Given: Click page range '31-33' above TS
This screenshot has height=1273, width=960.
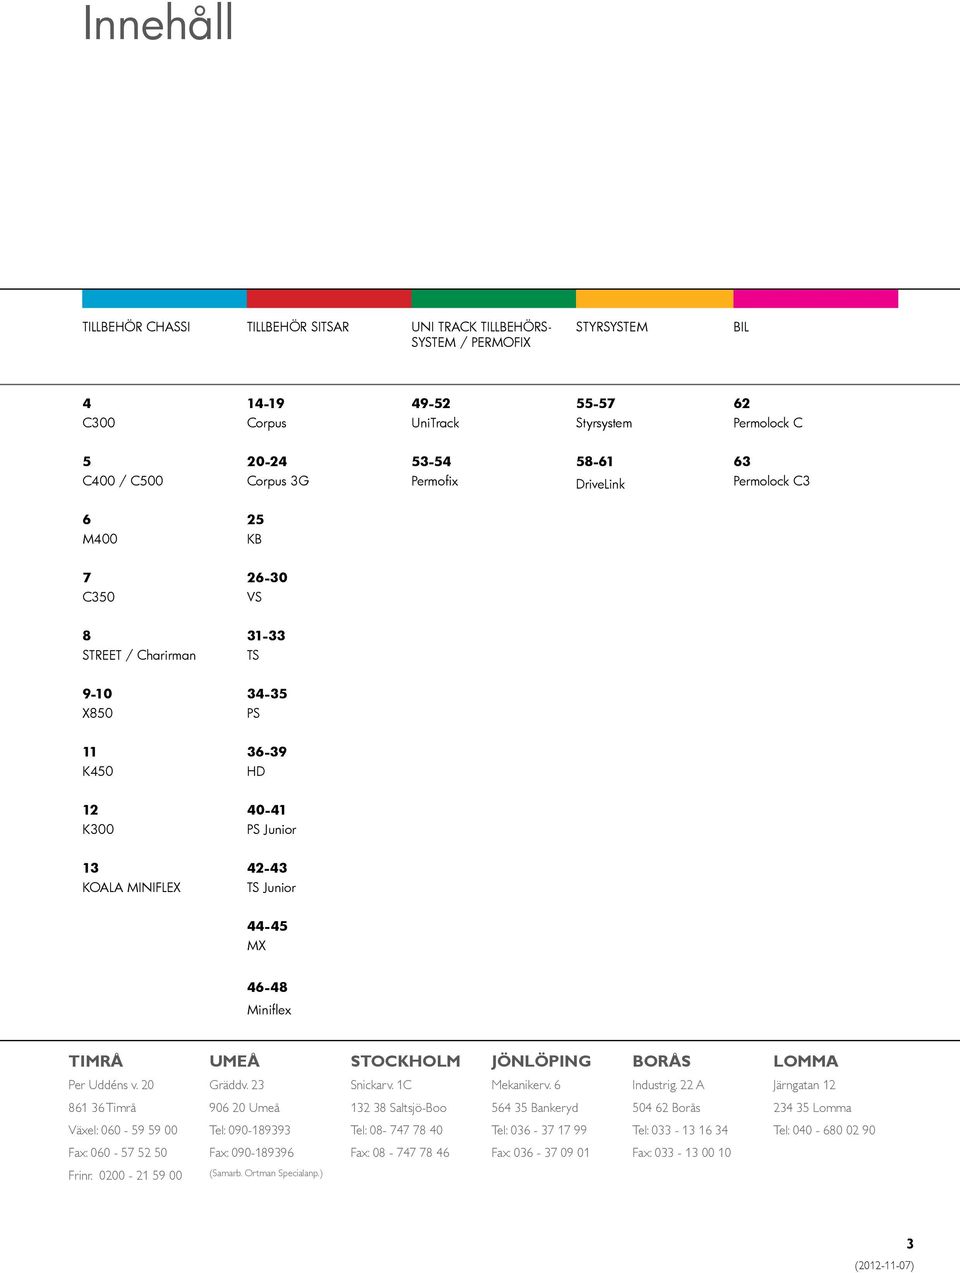Looking at the screenshot, I should coord(266,635).
